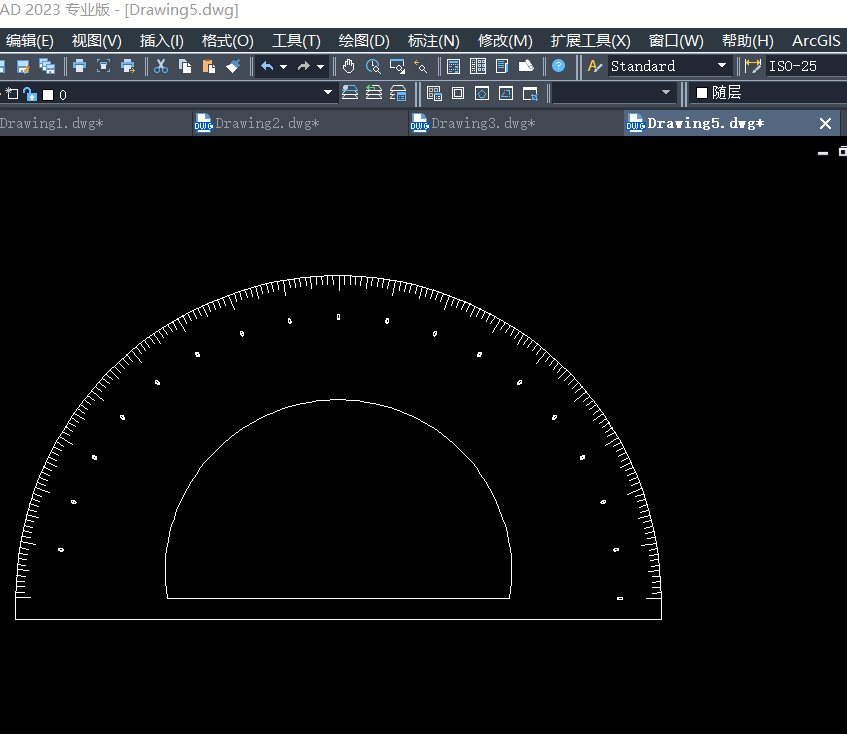Screen dimensions: 847x734
Task: Click the Paste clipboard icon
Action: click(209, 66)
